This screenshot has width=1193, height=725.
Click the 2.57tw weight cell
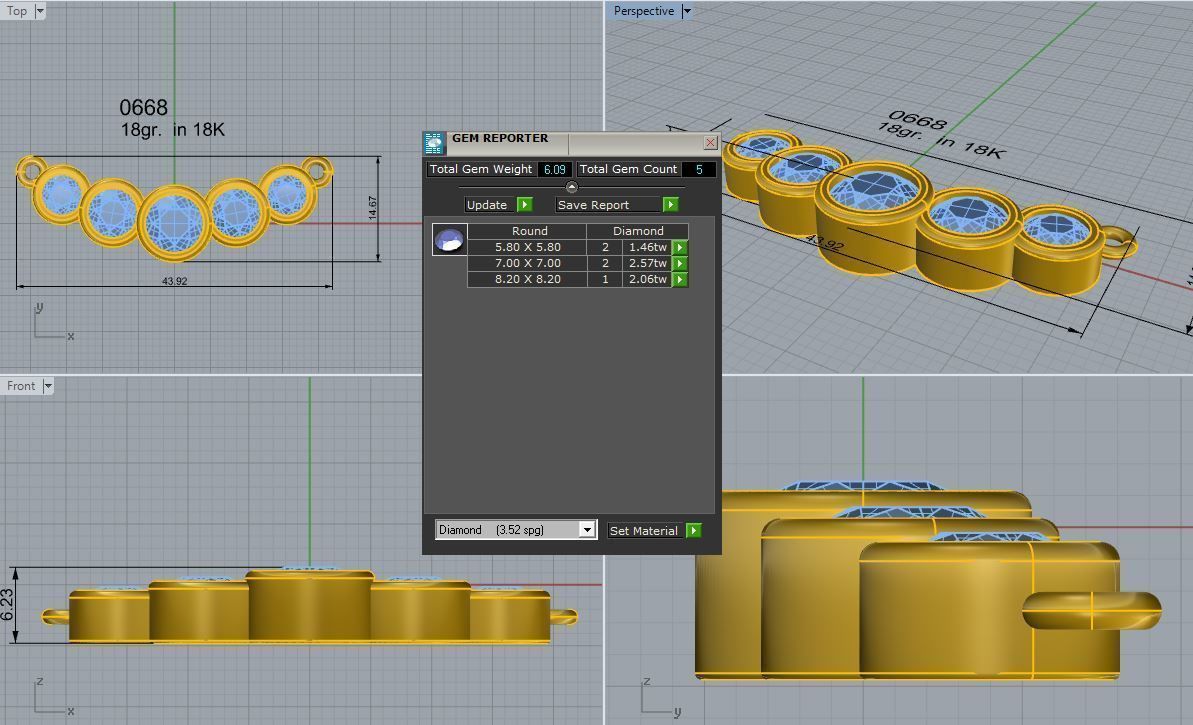coord(647,263)
